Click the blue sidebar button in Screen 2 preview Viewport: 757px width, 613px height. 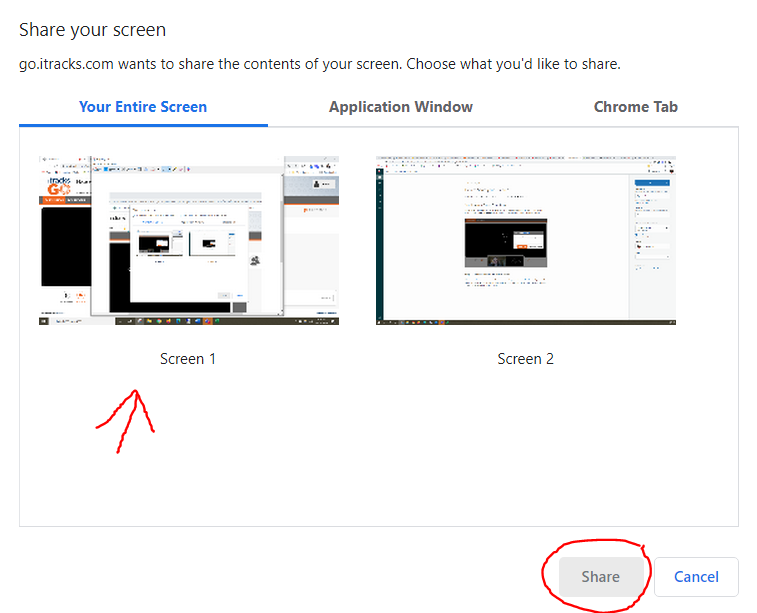pos(652,183)
